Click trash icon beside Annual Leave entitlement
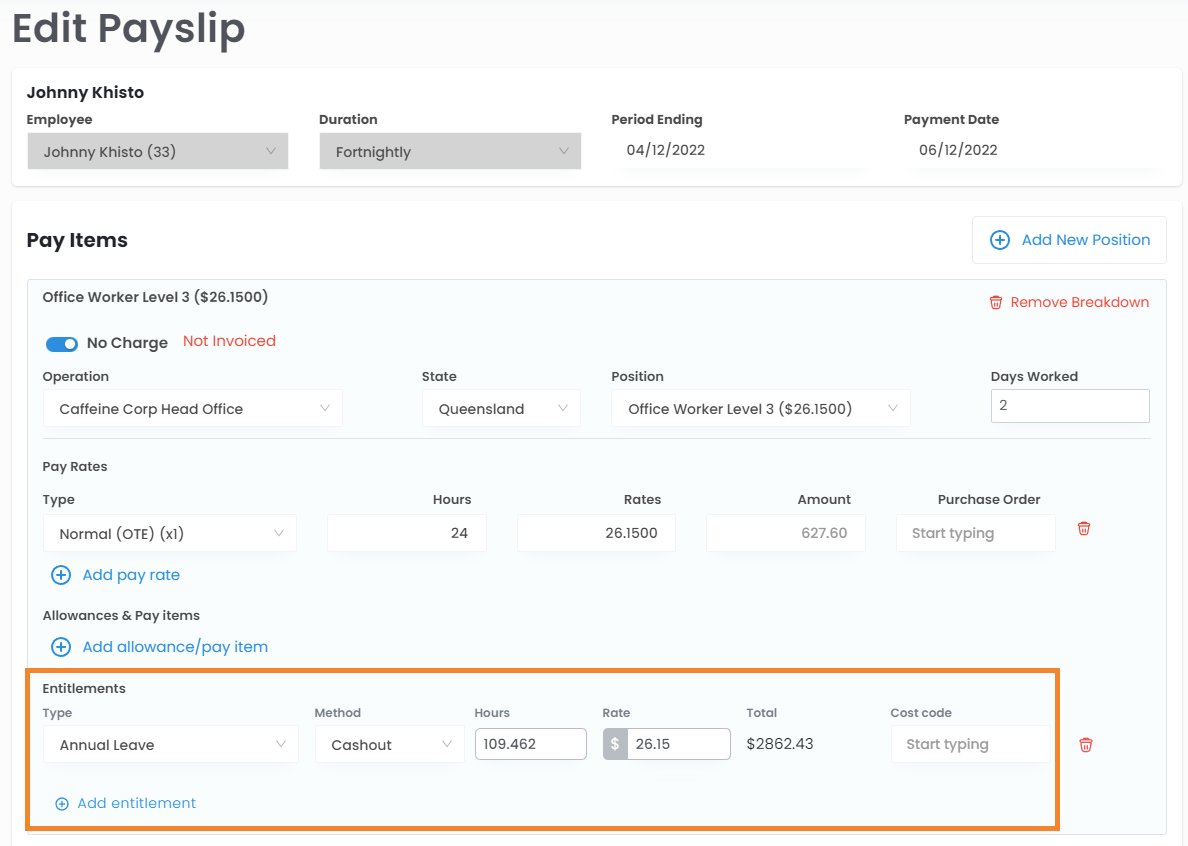Viewport: 1188px width, 846px height. click(x=1085, y=745)
